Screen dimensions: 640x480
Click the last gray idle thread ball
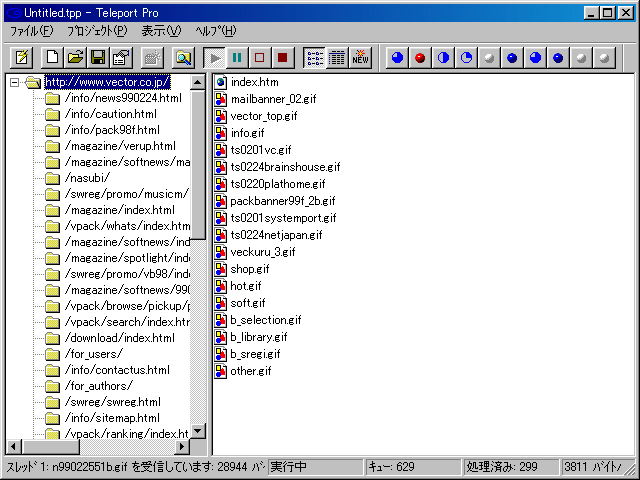604,58
